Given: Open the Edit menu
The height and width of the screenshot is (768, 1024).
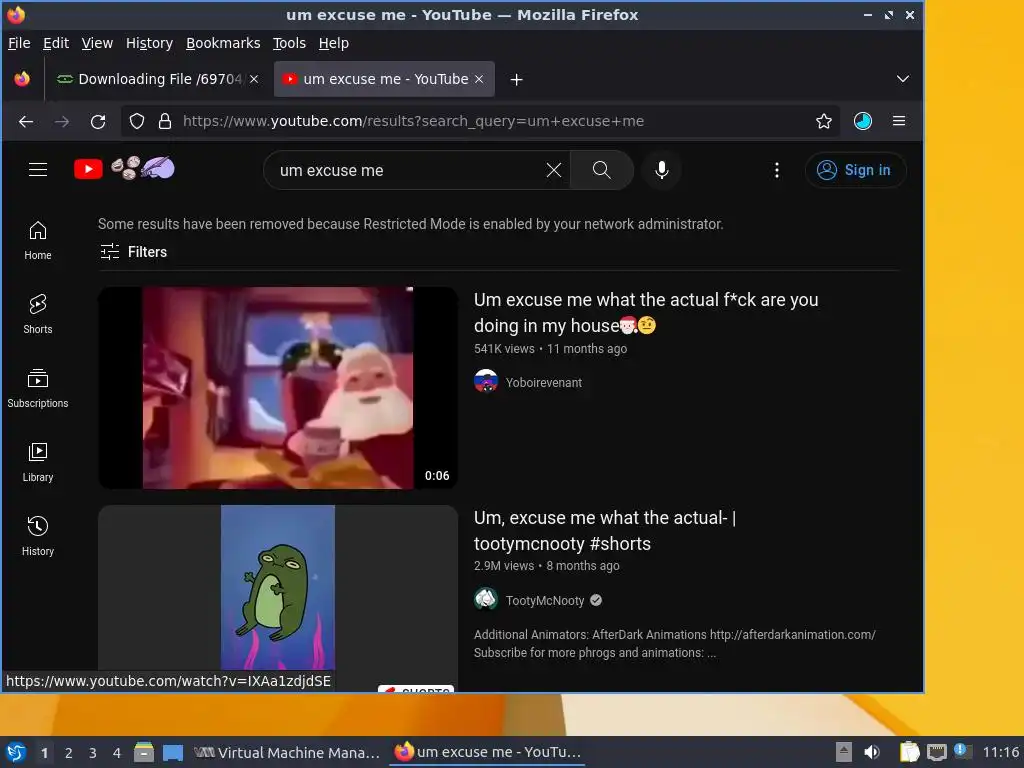Looking at the screenshot, I should coord(56,43).
